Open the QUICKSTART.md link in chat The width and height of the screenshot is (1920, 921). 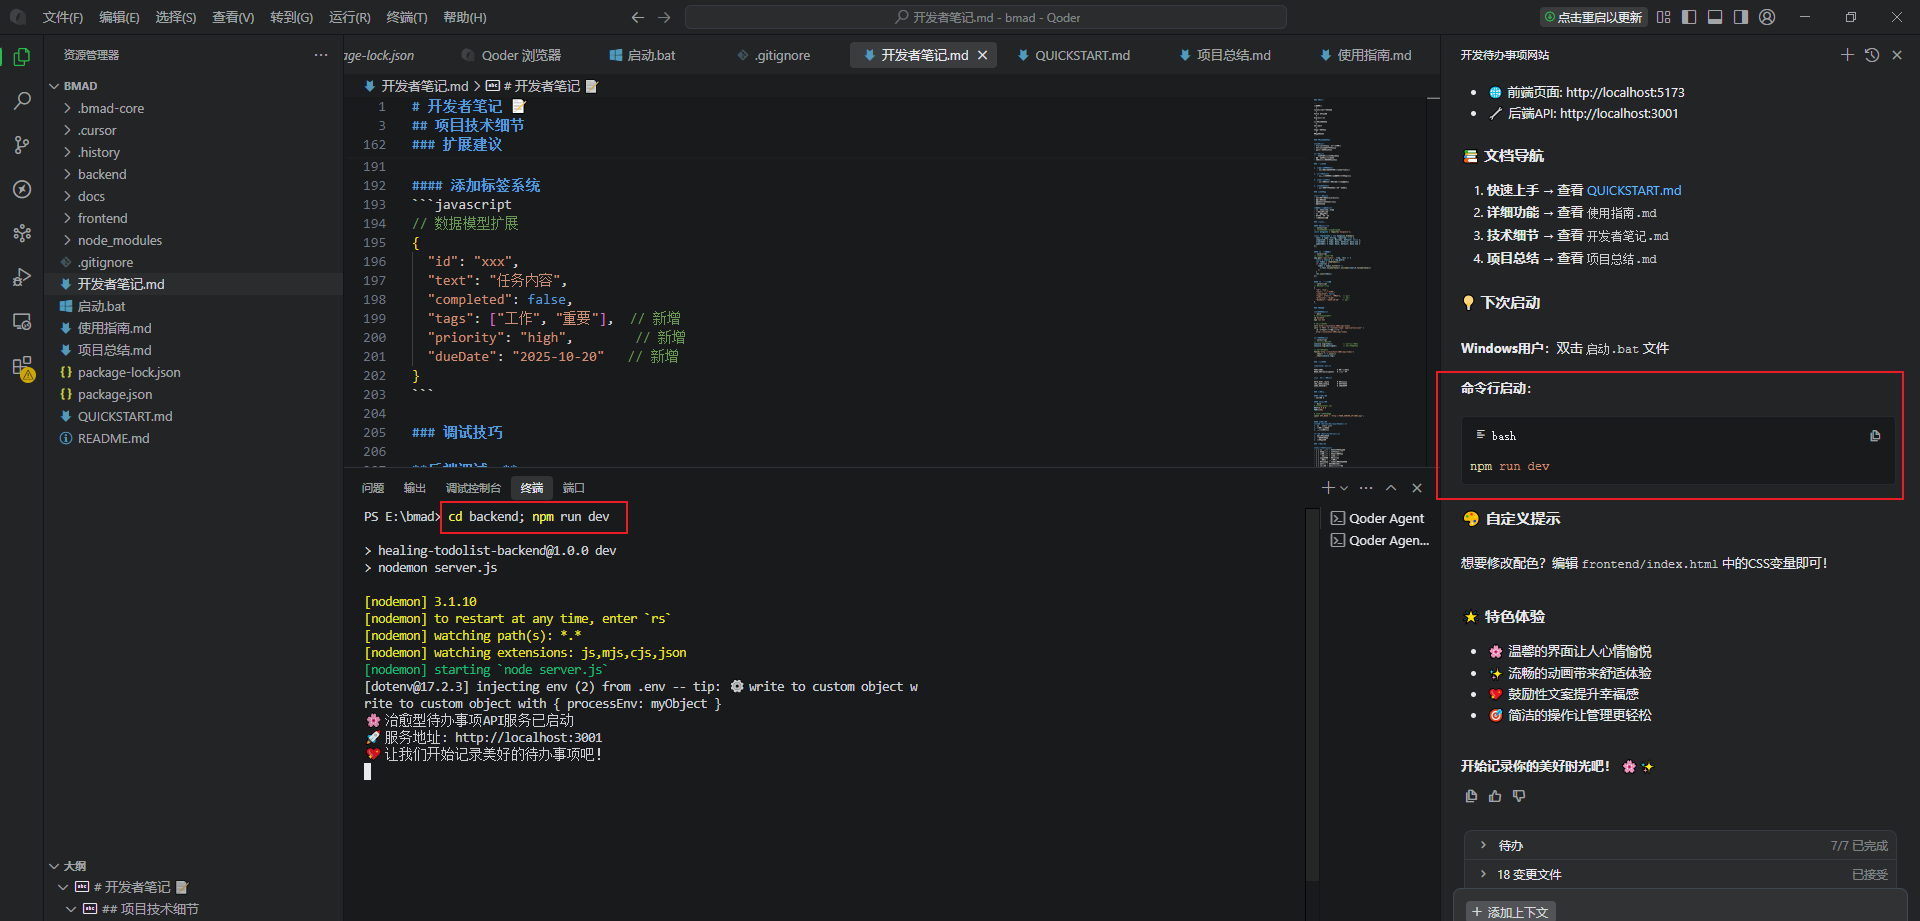click(x=1634, y=190)
